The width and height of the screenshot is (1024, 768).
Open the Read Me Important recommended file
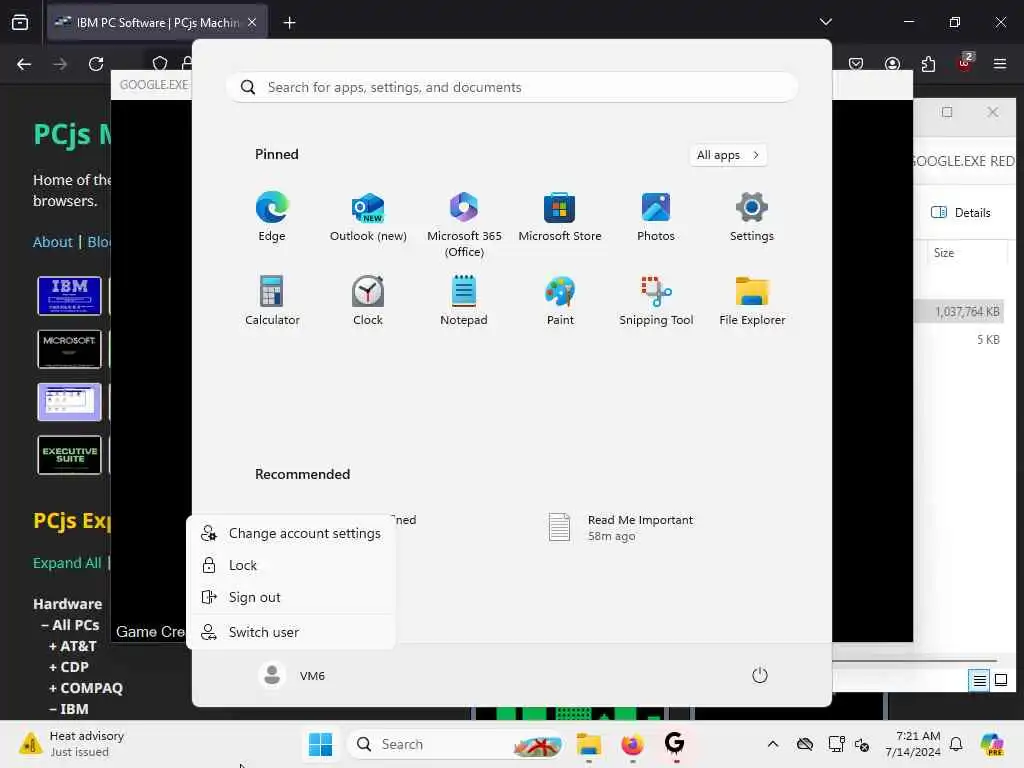[620, 528]
